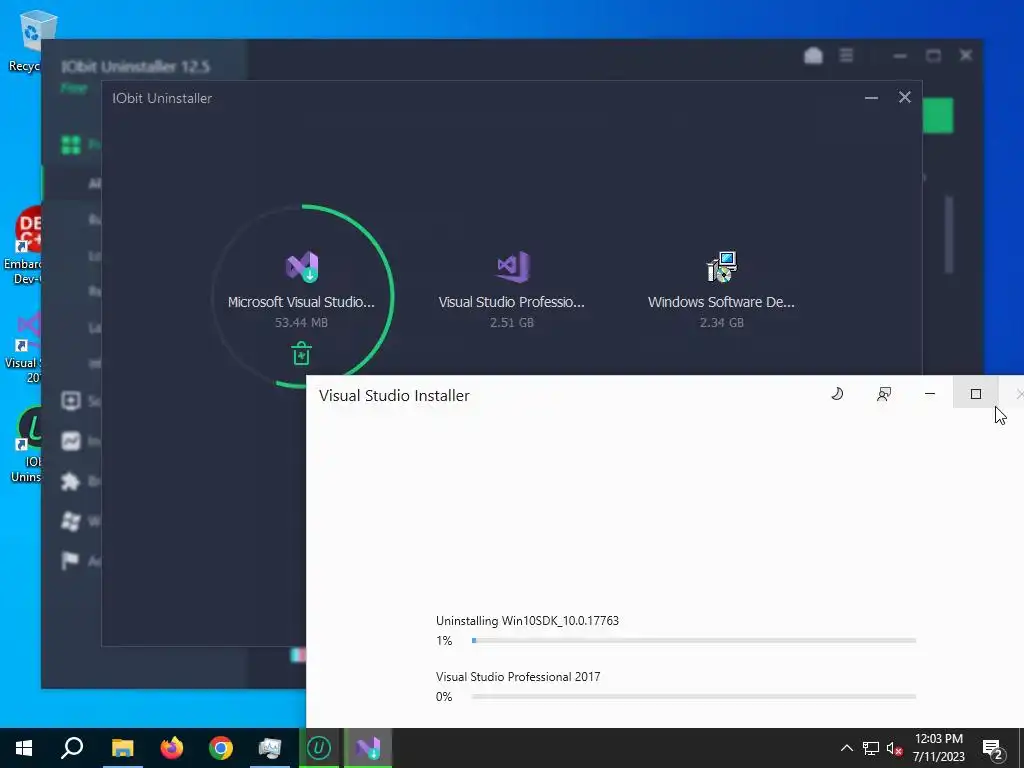
Task: Launch Firefox from the taskbar
Action: pyautogui.click(x=172, y=748)
